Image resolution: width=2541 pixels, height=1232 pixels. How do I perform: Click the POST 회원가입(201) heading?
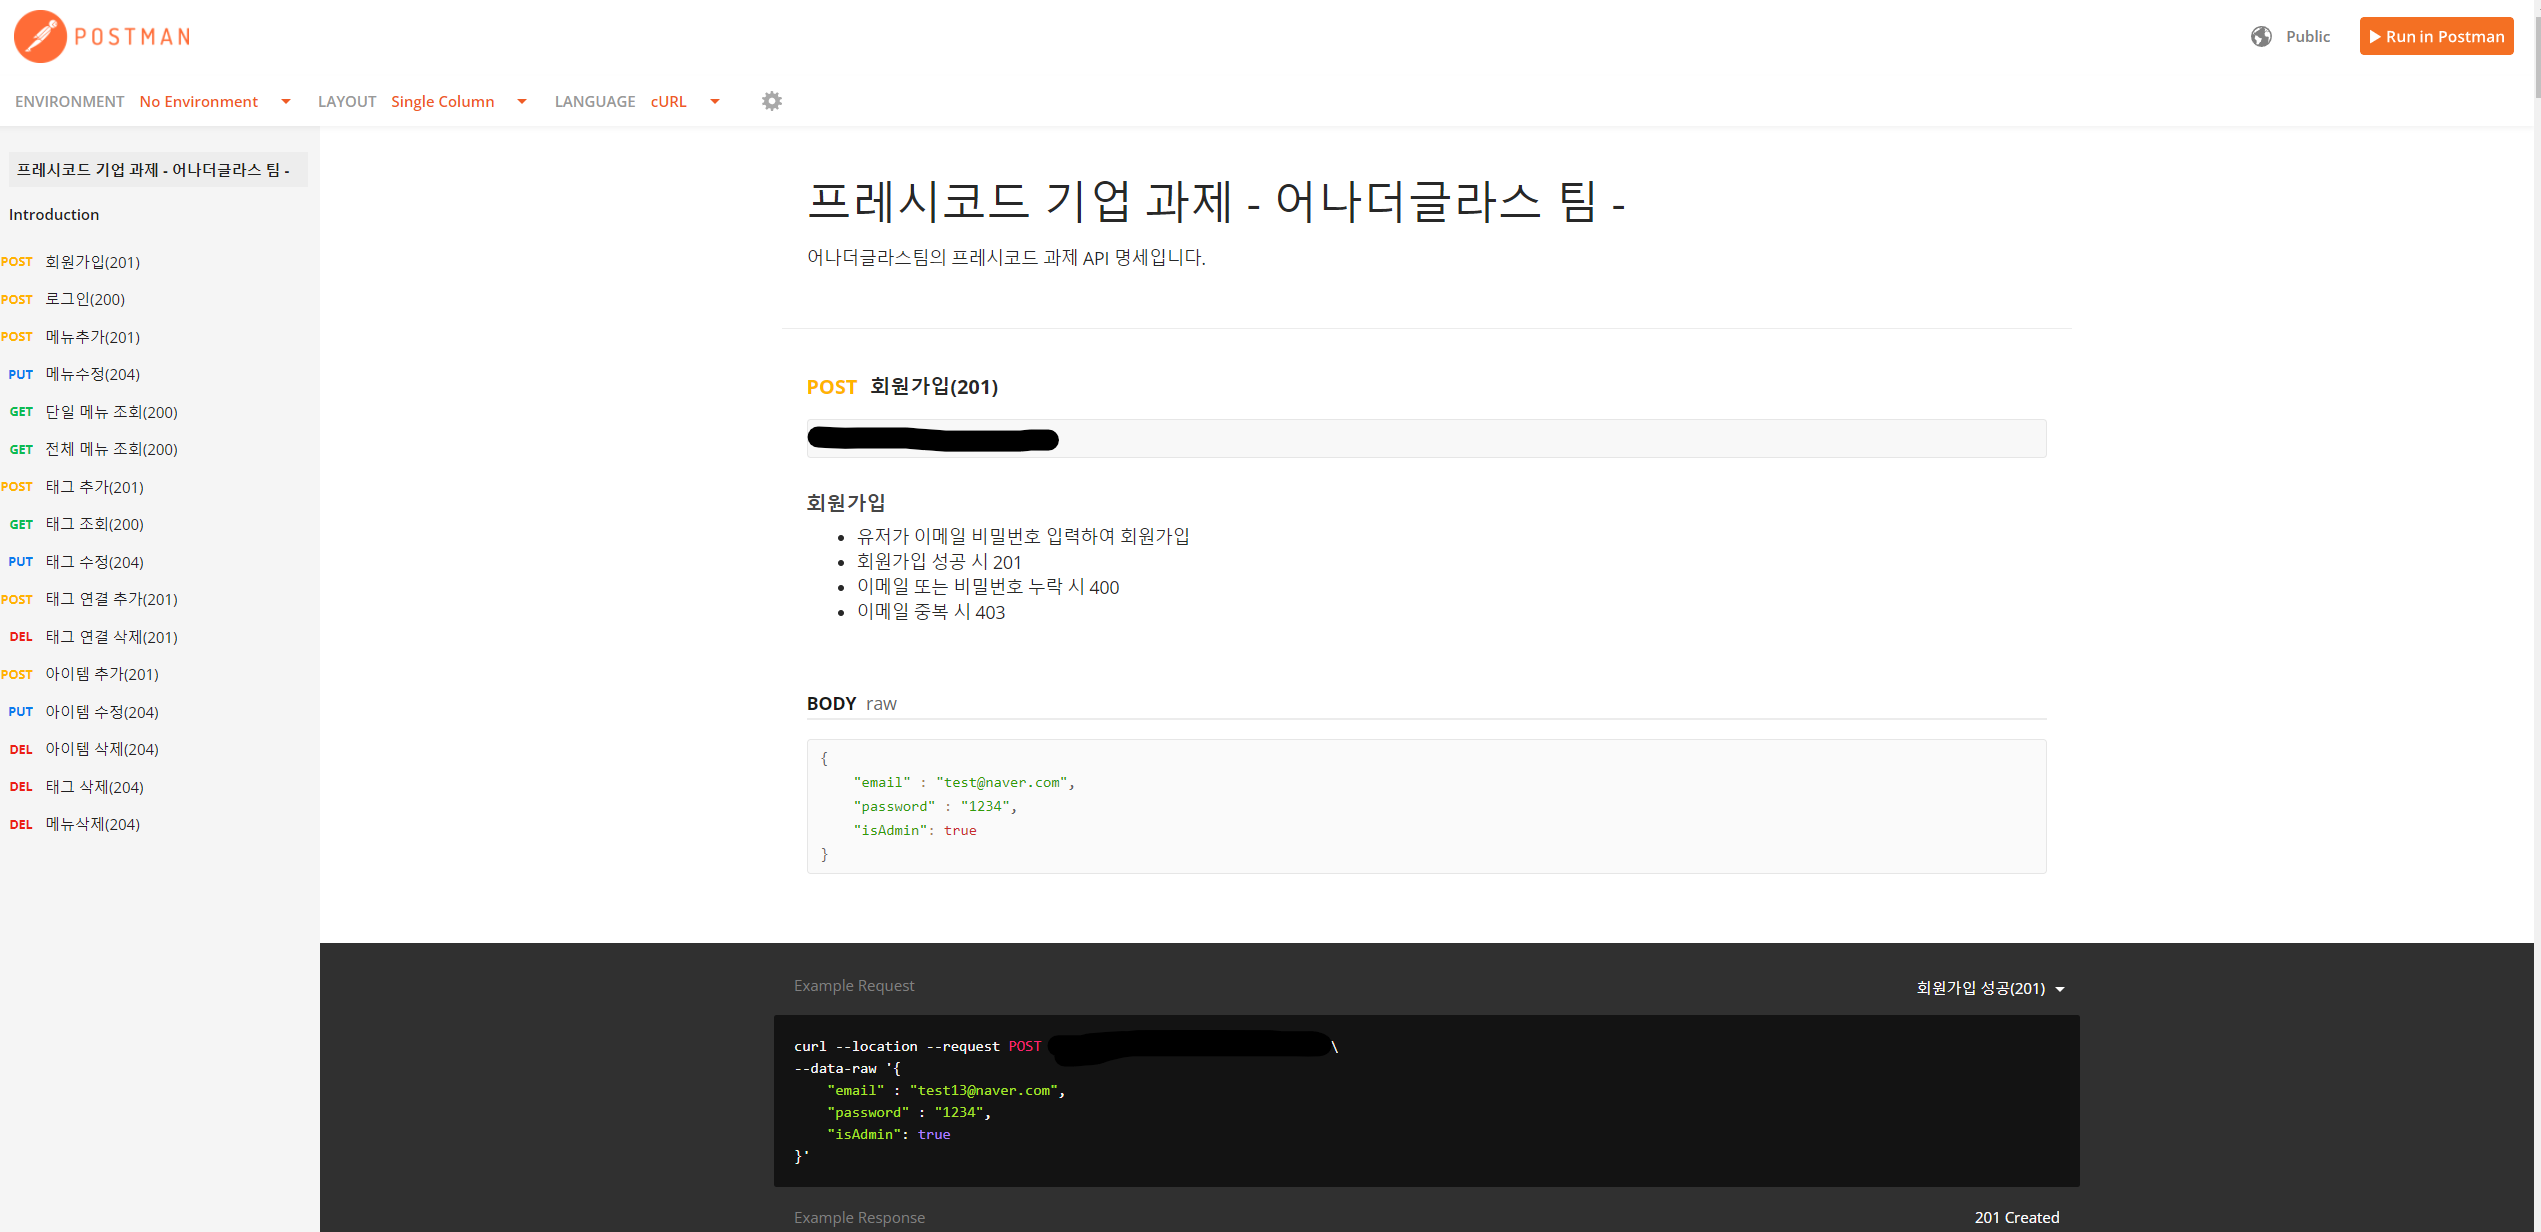coord(902,387)
